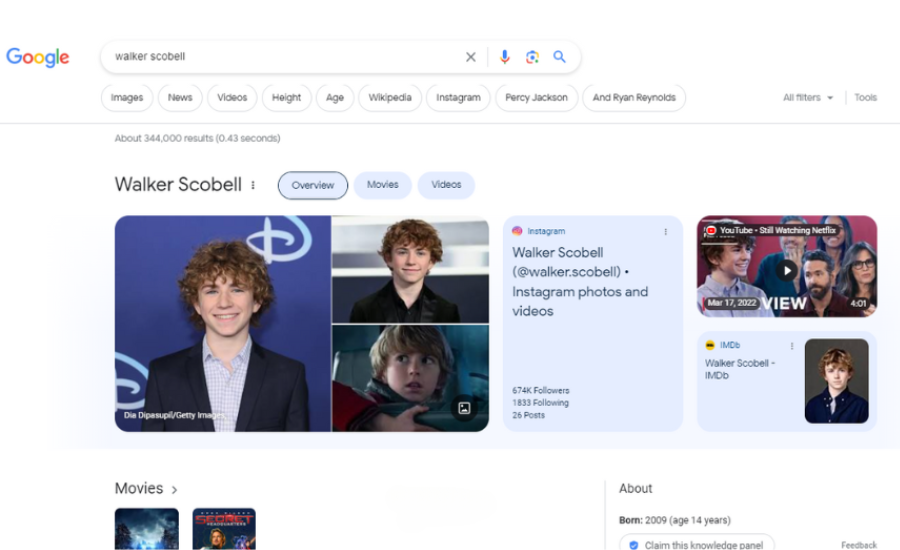Click 674K Followers text on Instagram card
The image size is (900, 550).
point(541,390)
